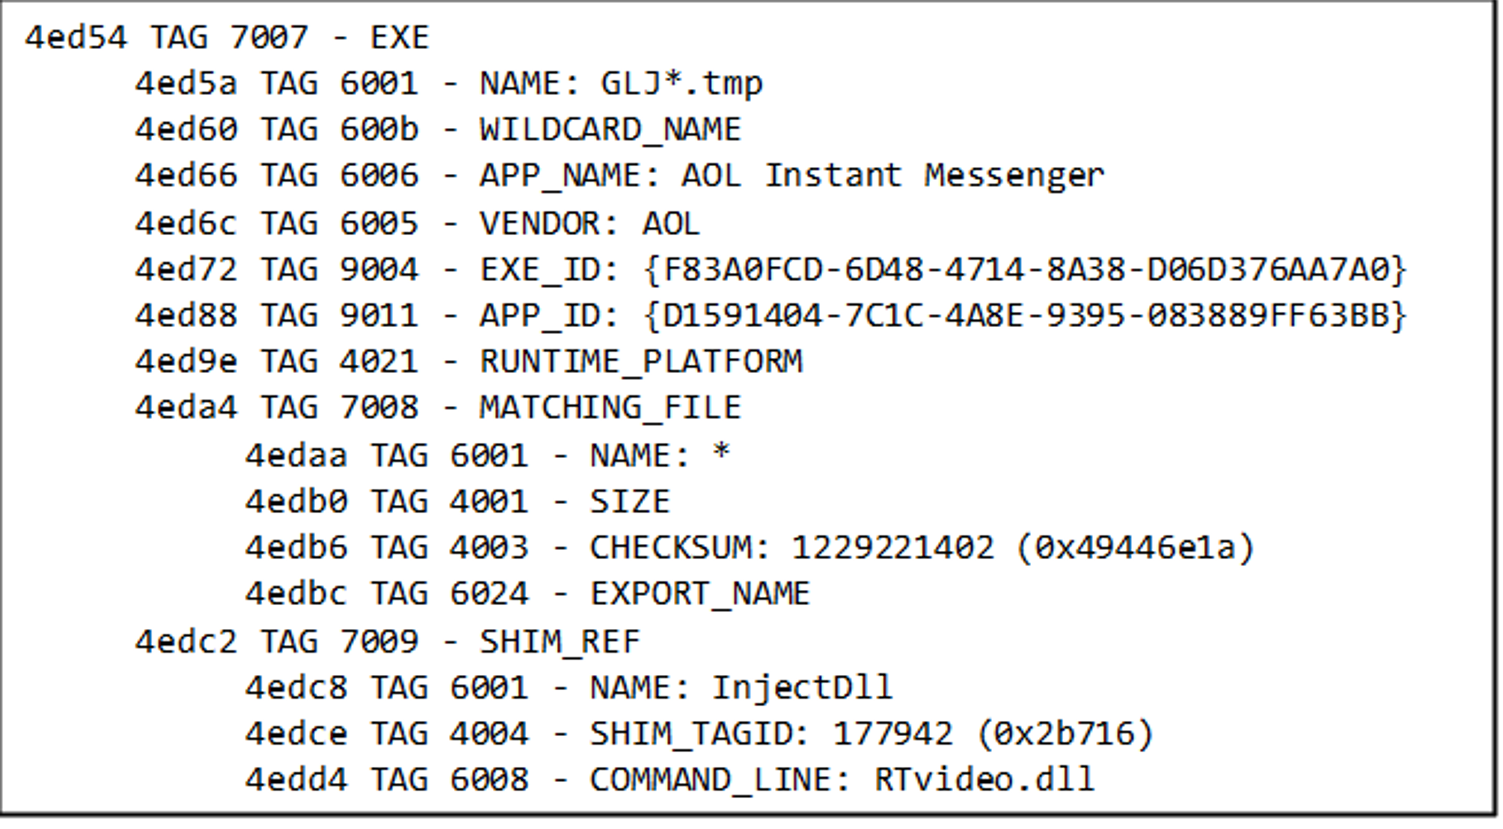Click the EXE_ID GUID value
The height and width of the screenshot is (829, 1503).
tap(1026, 269)
